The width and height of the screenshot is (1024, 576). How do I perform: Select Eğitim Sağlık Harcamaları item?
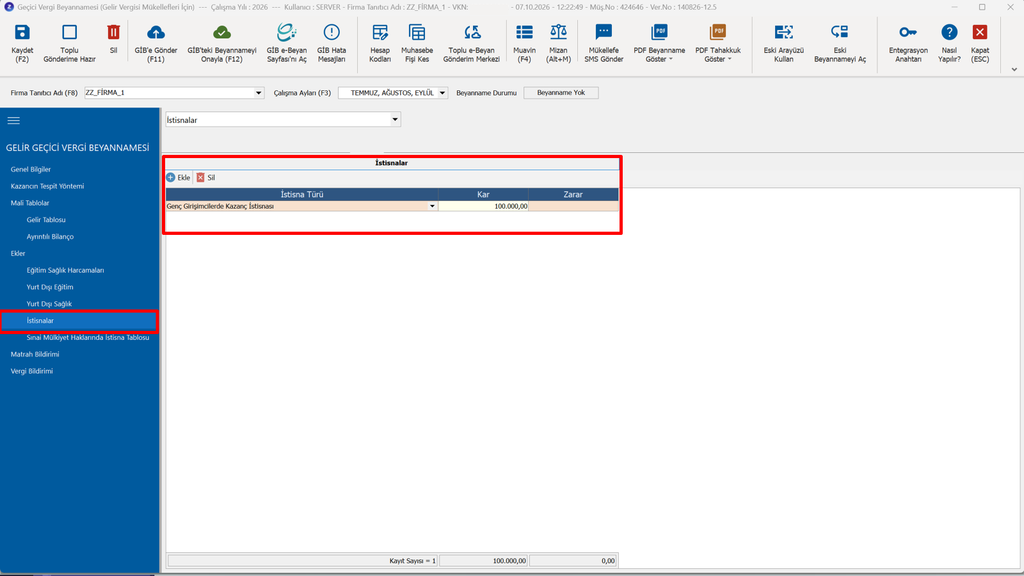tap(65, 270)
